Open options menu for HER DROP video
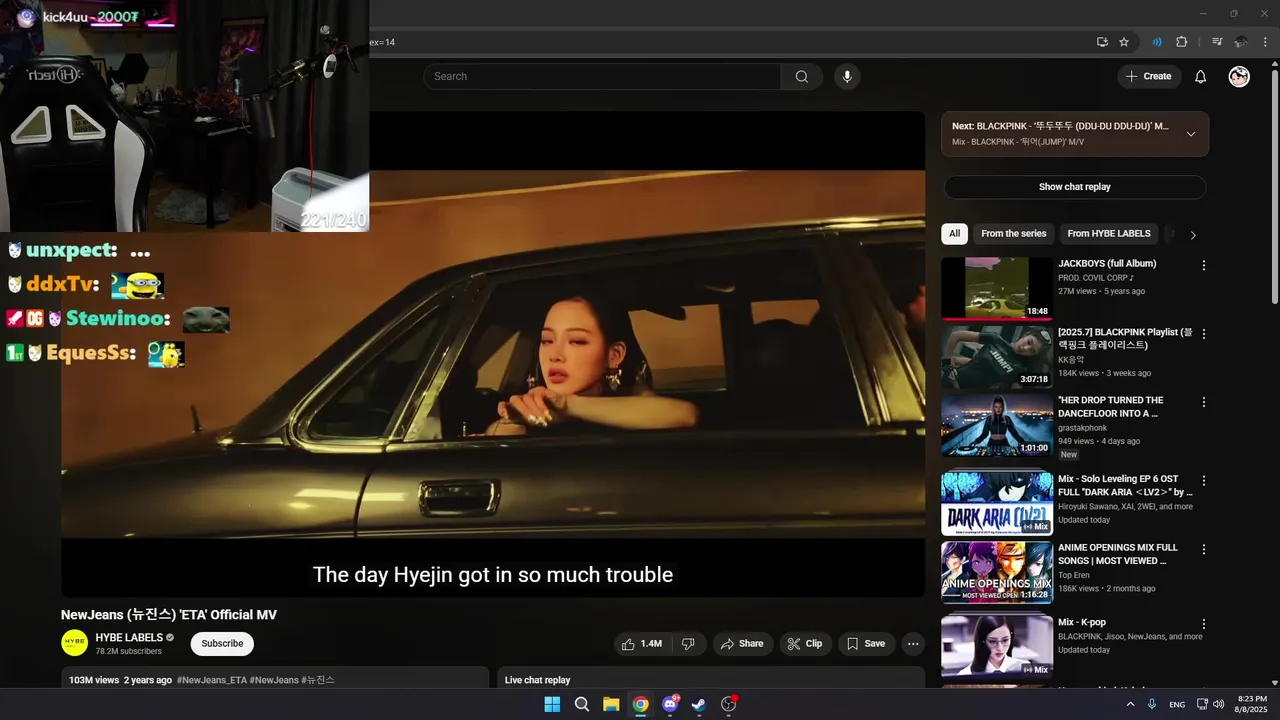The height and width of the screenshot is (720, 1280). click(1204, 402)
